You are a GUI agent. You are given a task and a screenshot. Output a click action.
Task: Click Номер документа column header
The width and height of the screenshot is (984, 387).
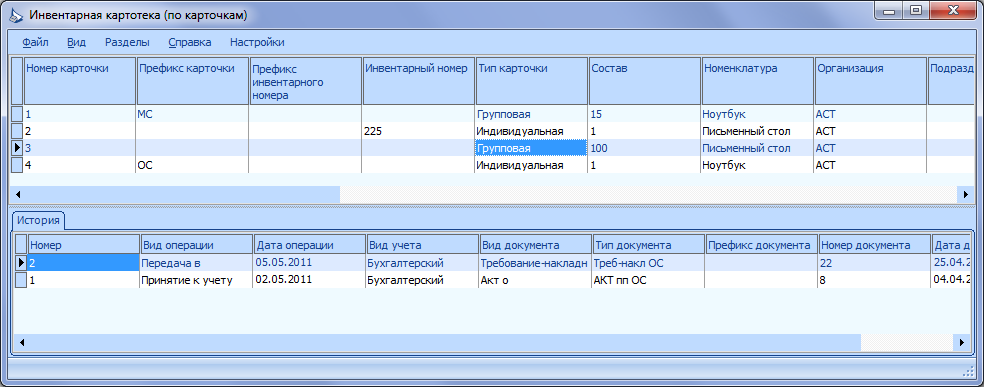pyautogui.click(x=874, y=245)
